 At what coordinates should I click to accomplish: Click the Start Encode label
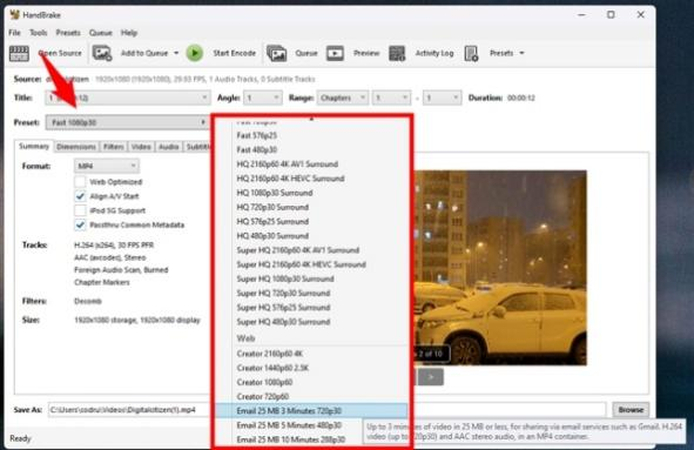(x=234, y=53)
